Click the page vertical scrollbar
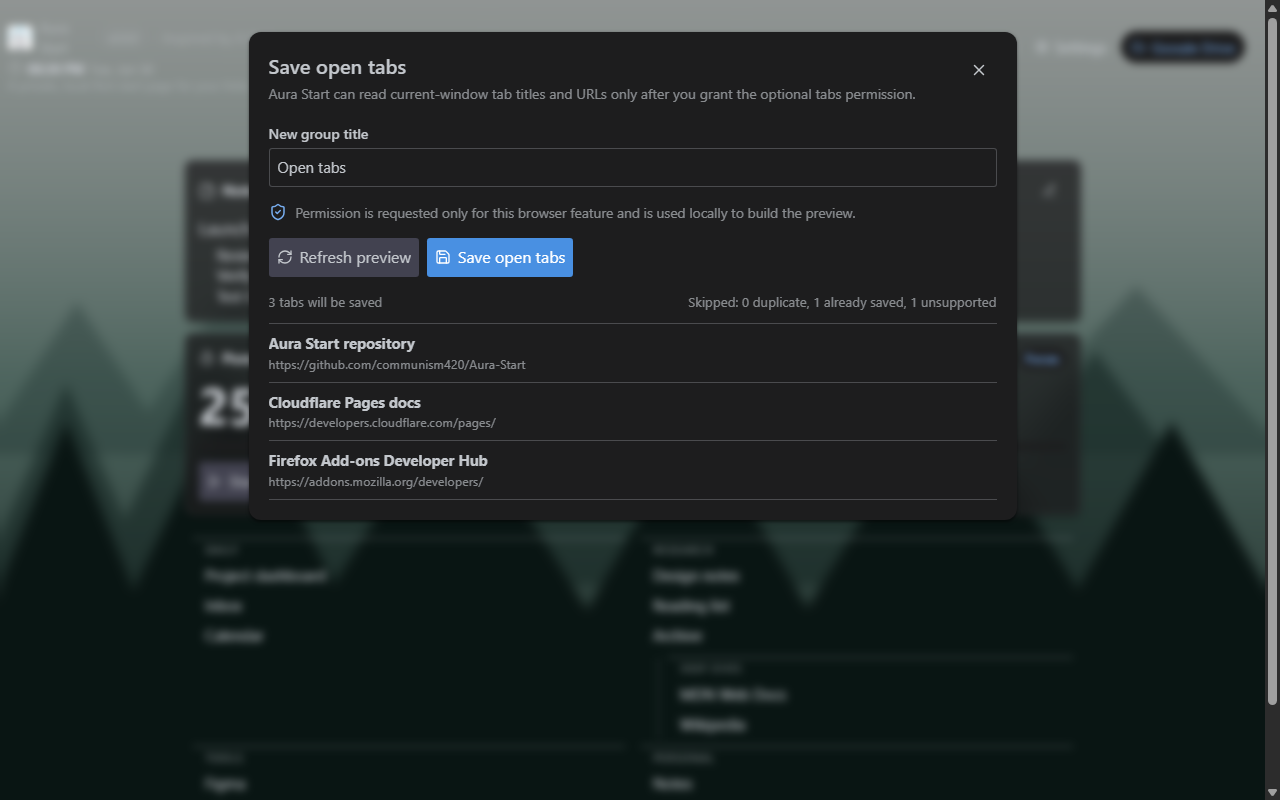 (x=1272, y=360)
